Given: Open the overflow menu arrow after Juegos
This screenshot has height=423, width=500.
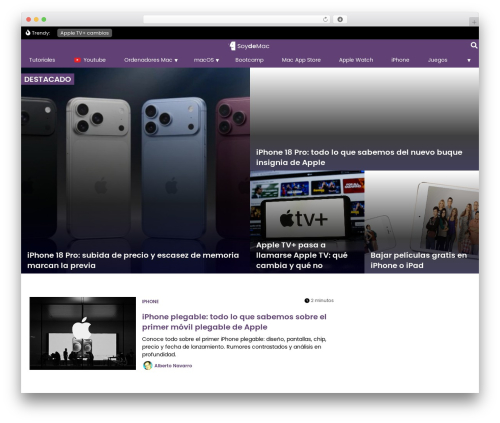Looking at the screenshot, I should [469, 60].
